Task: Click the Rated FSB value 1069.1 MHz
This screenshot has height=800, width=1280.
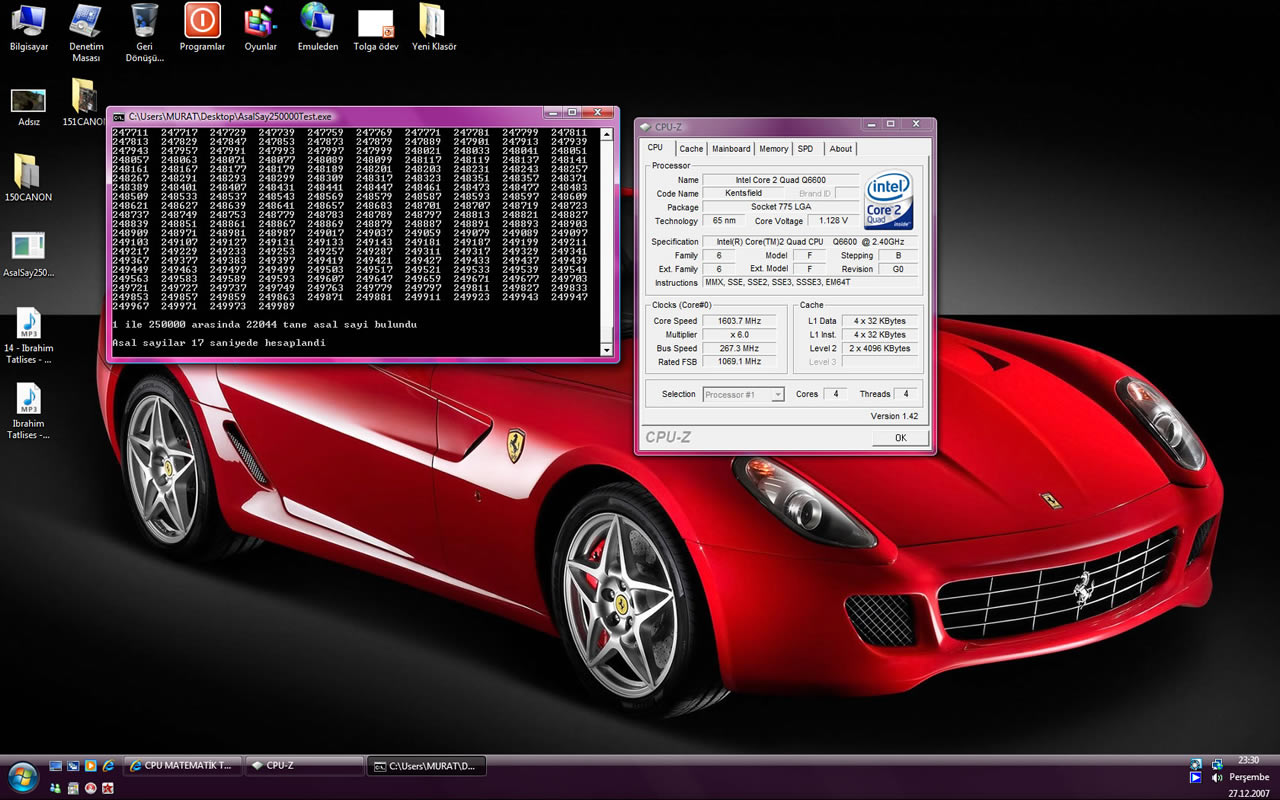Action: (740, 362)
